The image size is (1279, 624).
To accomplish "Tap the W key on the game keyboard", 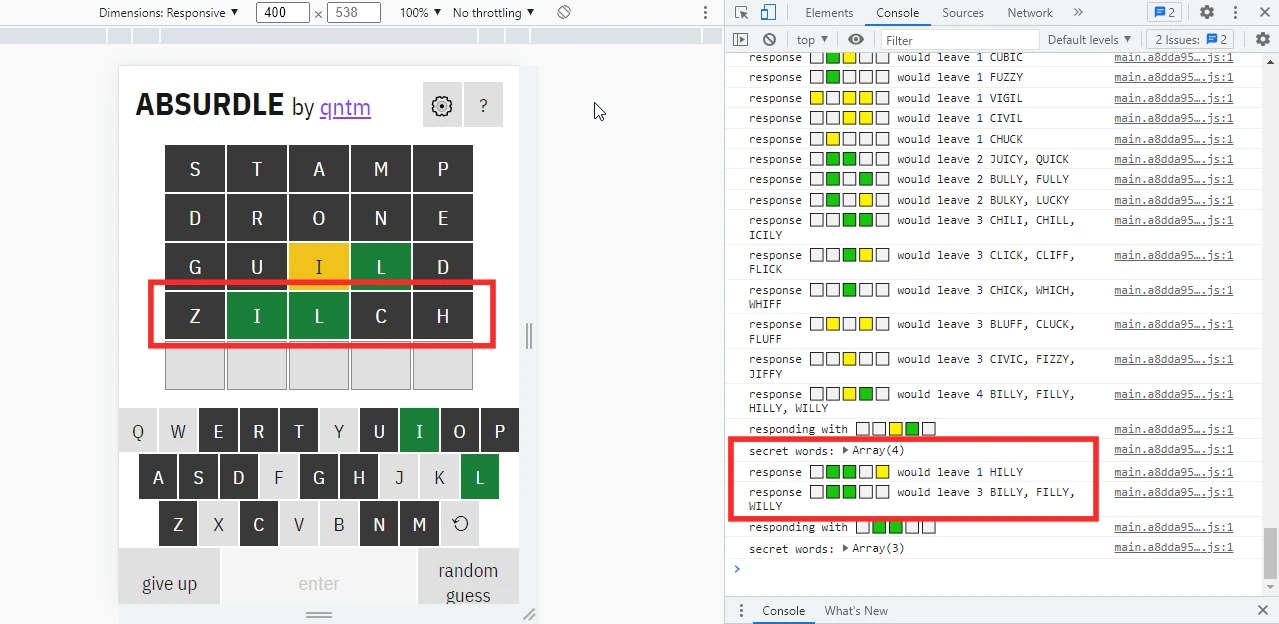I will click(178, 432).
